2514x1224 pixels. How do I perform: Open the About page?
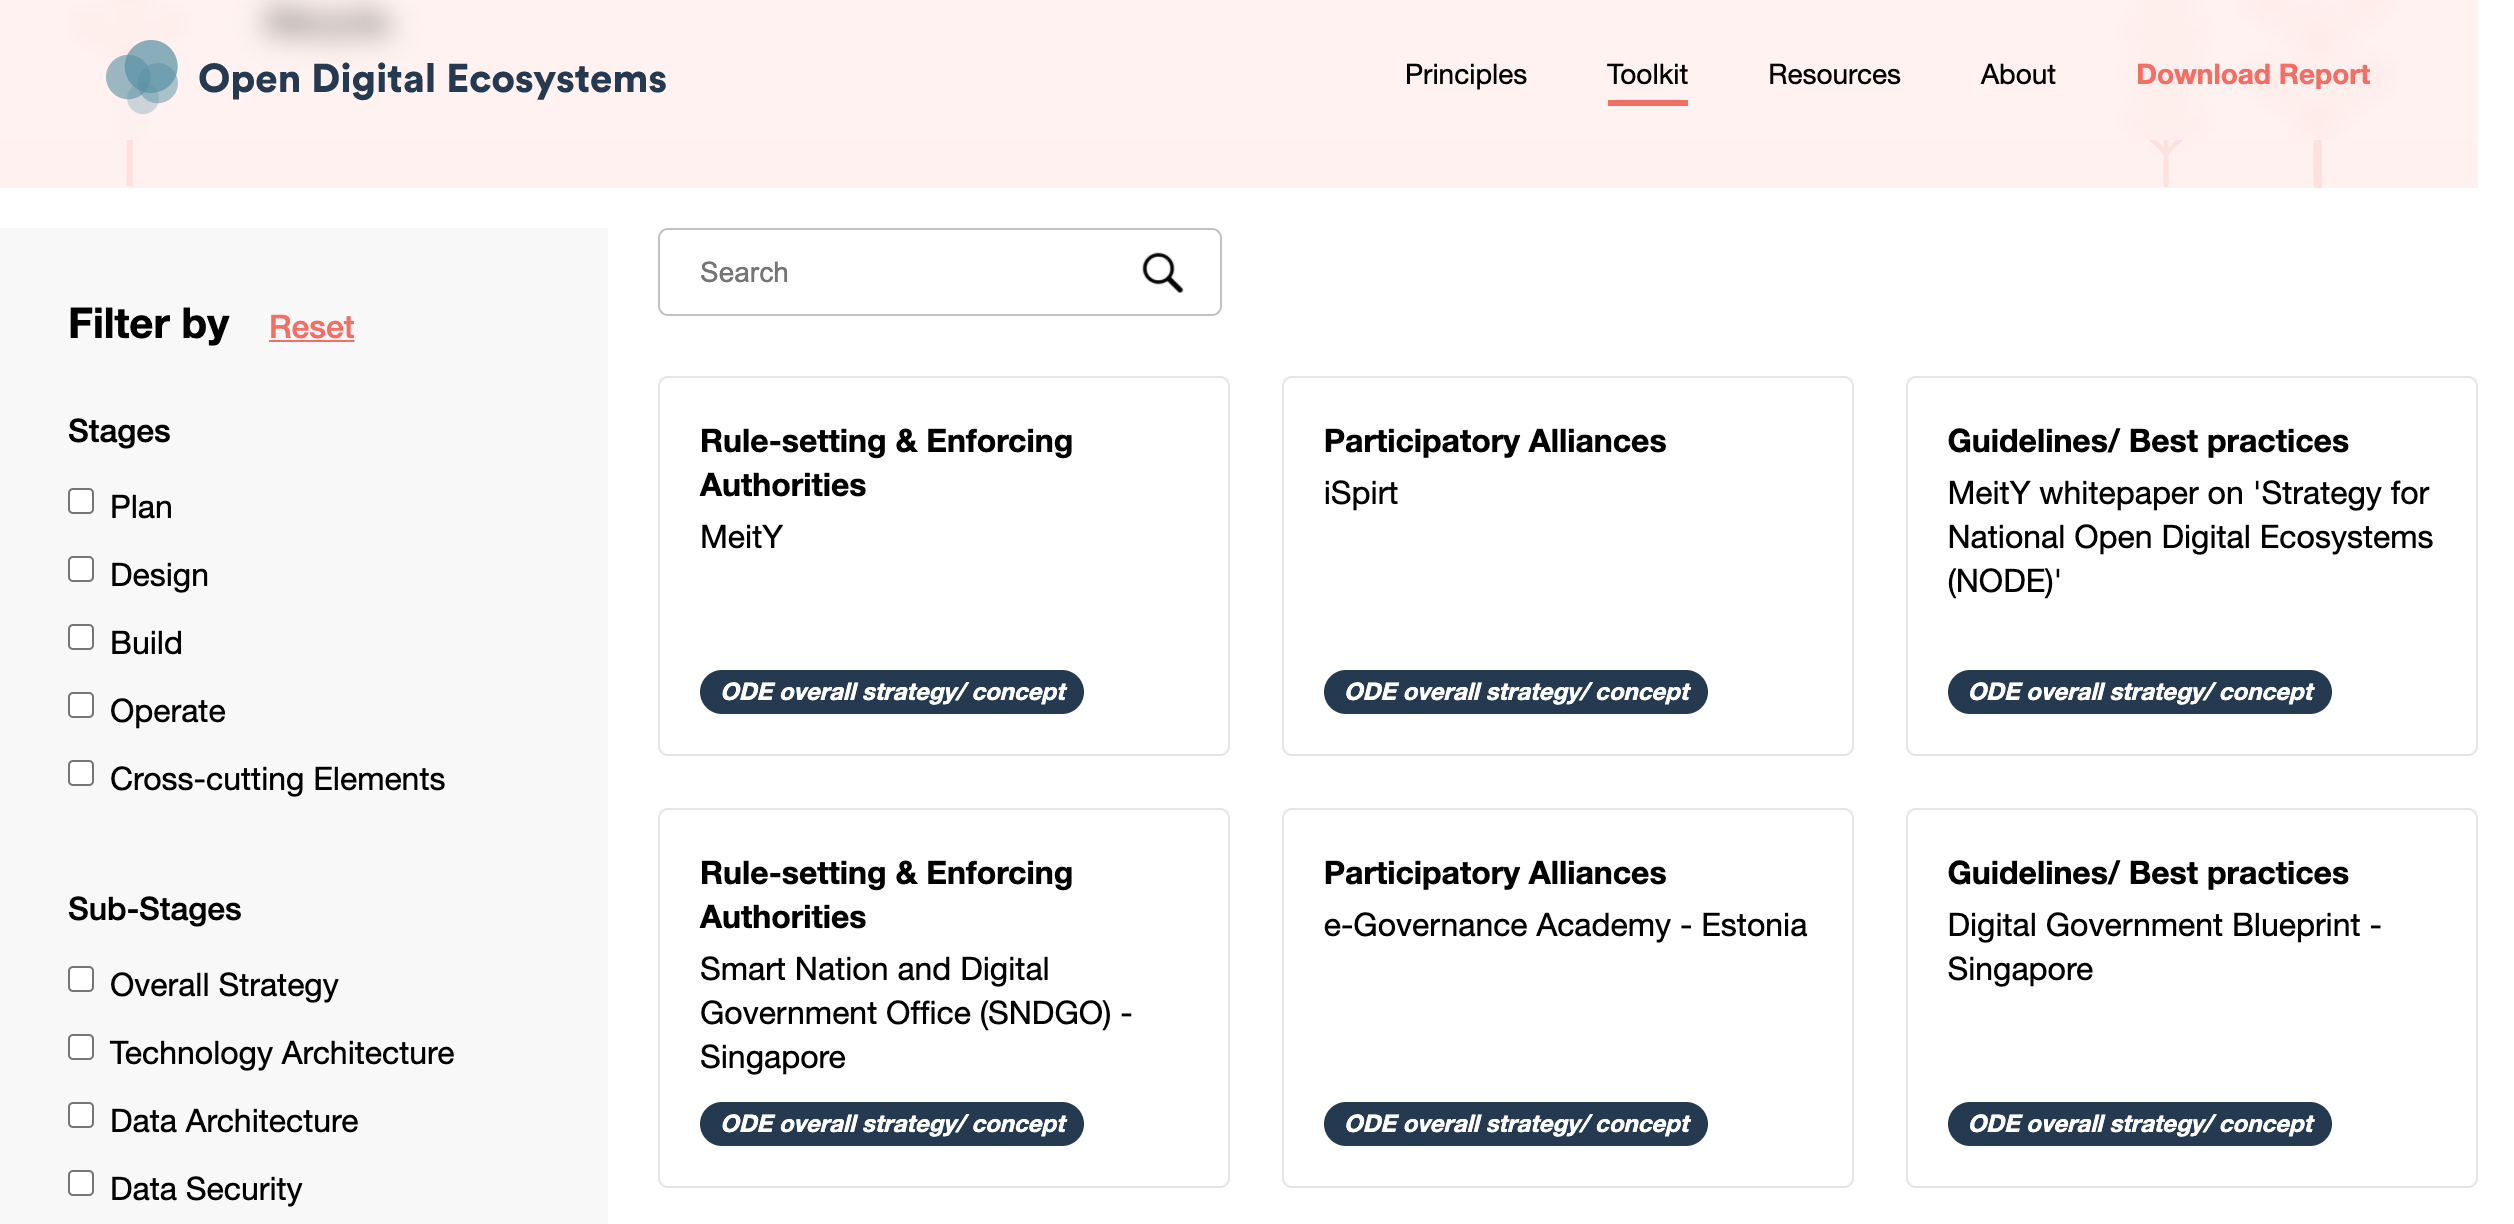(2017, 75)
